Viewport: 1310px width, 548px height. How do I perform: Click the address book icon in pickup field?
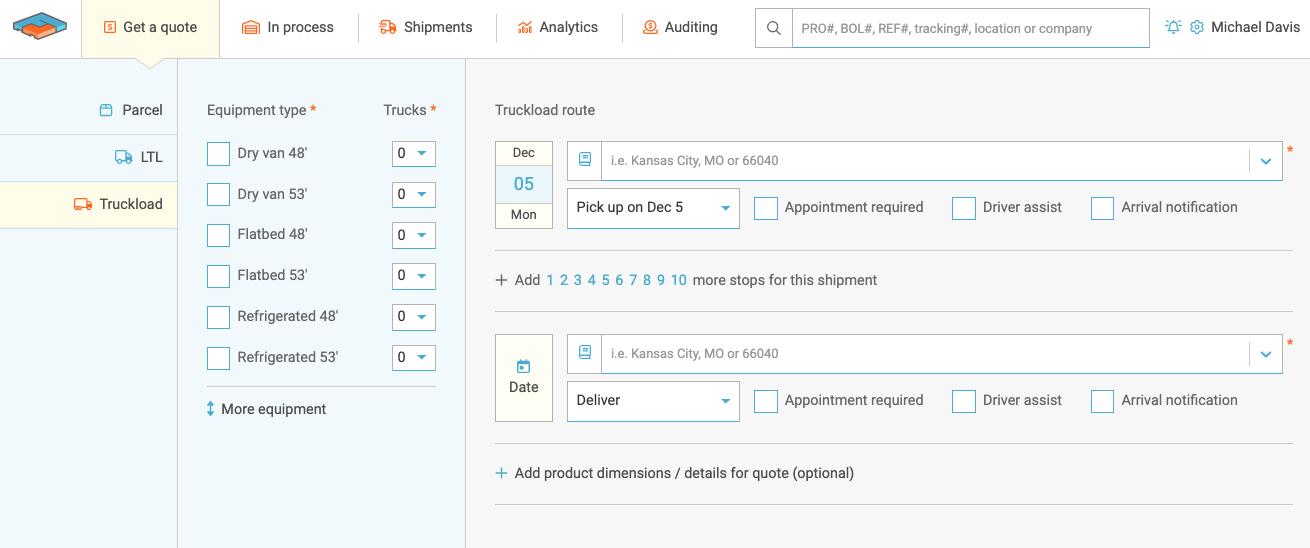585,160
